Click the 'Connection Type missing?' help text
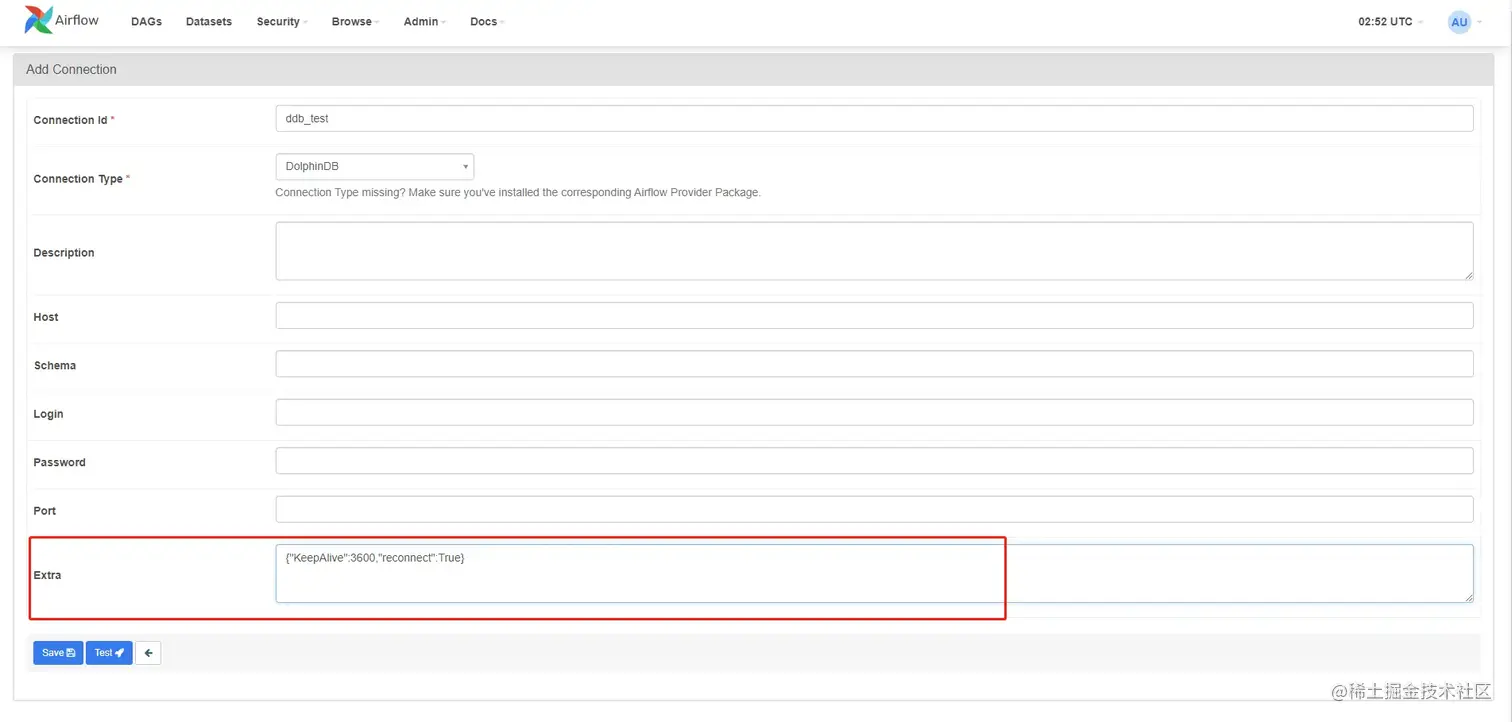The height and width of the screenshot is (722, 1512). click(518, 192)
